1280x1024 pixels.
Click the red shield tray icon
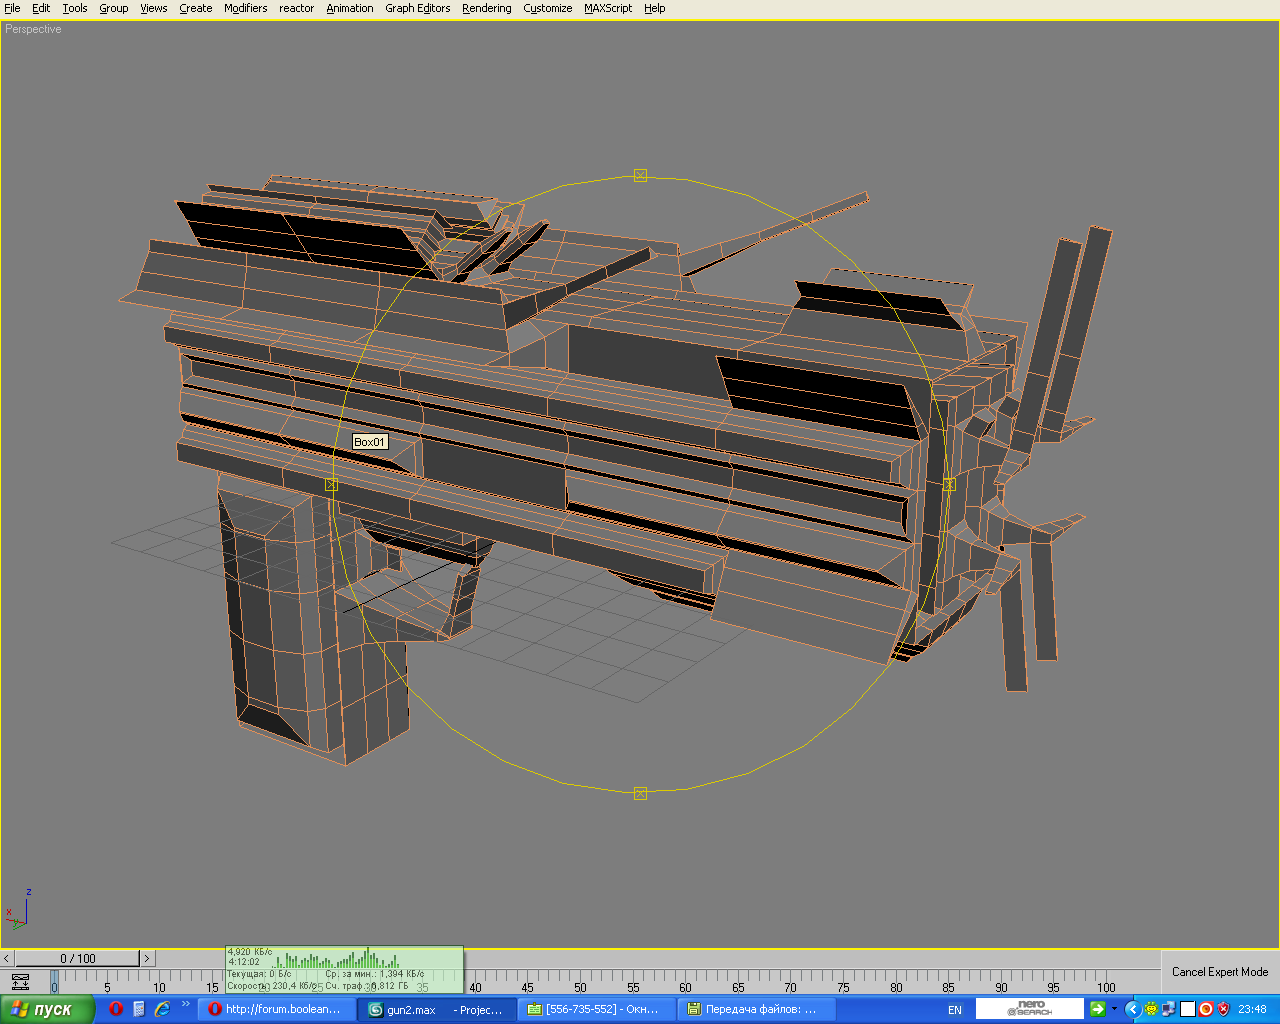1223,1009
